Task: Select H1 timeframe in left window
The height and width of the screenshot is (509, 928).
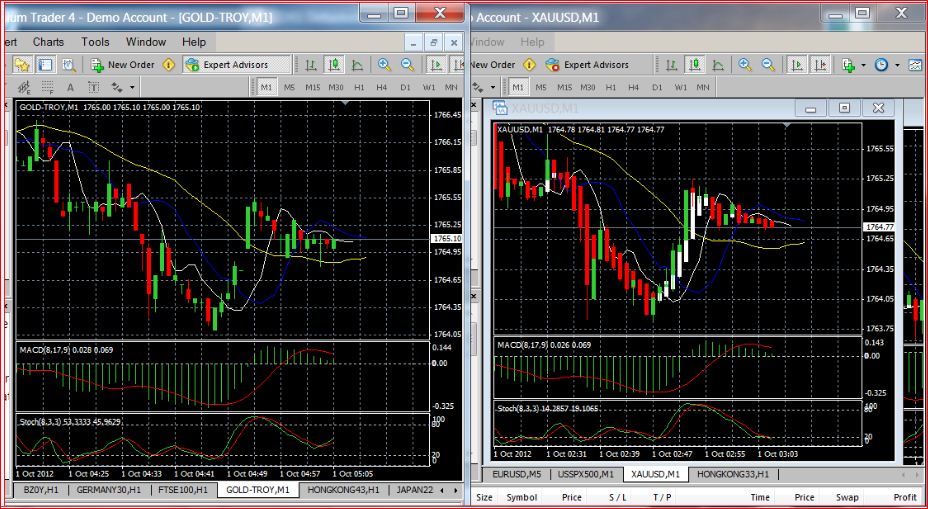Action: (359, 88)
